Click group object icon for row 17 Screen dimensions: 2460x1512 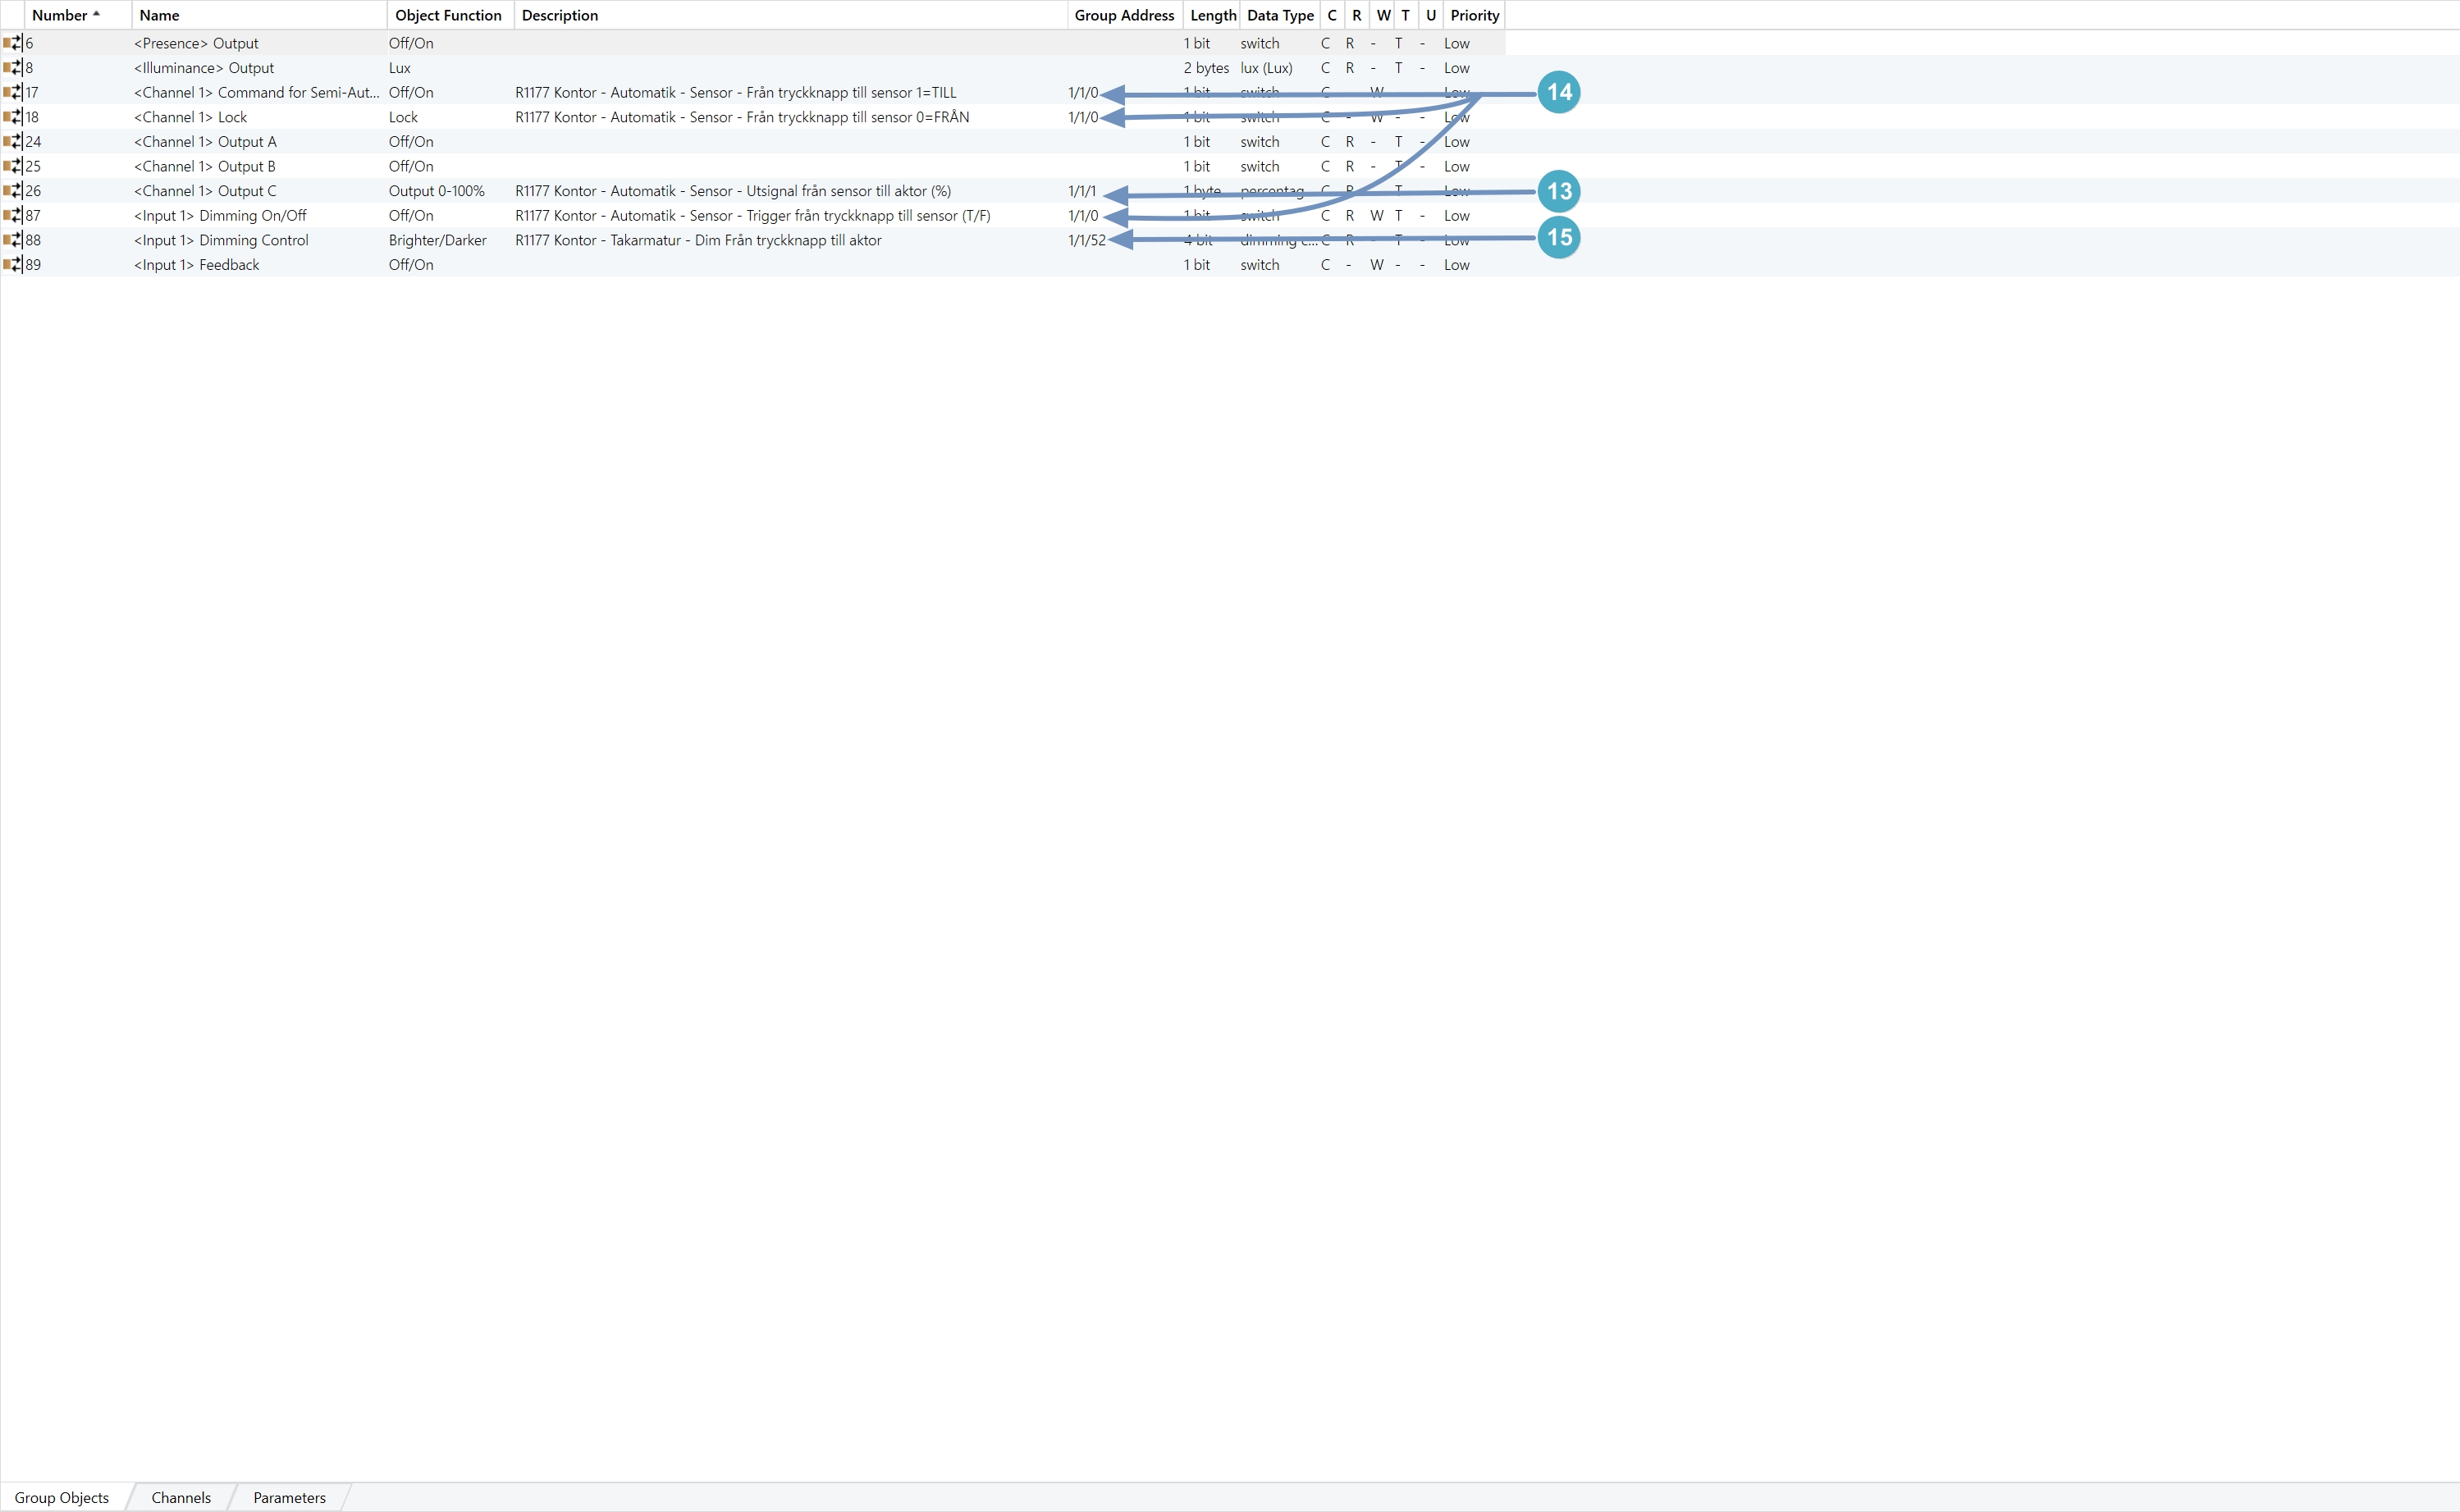point(12,92)
